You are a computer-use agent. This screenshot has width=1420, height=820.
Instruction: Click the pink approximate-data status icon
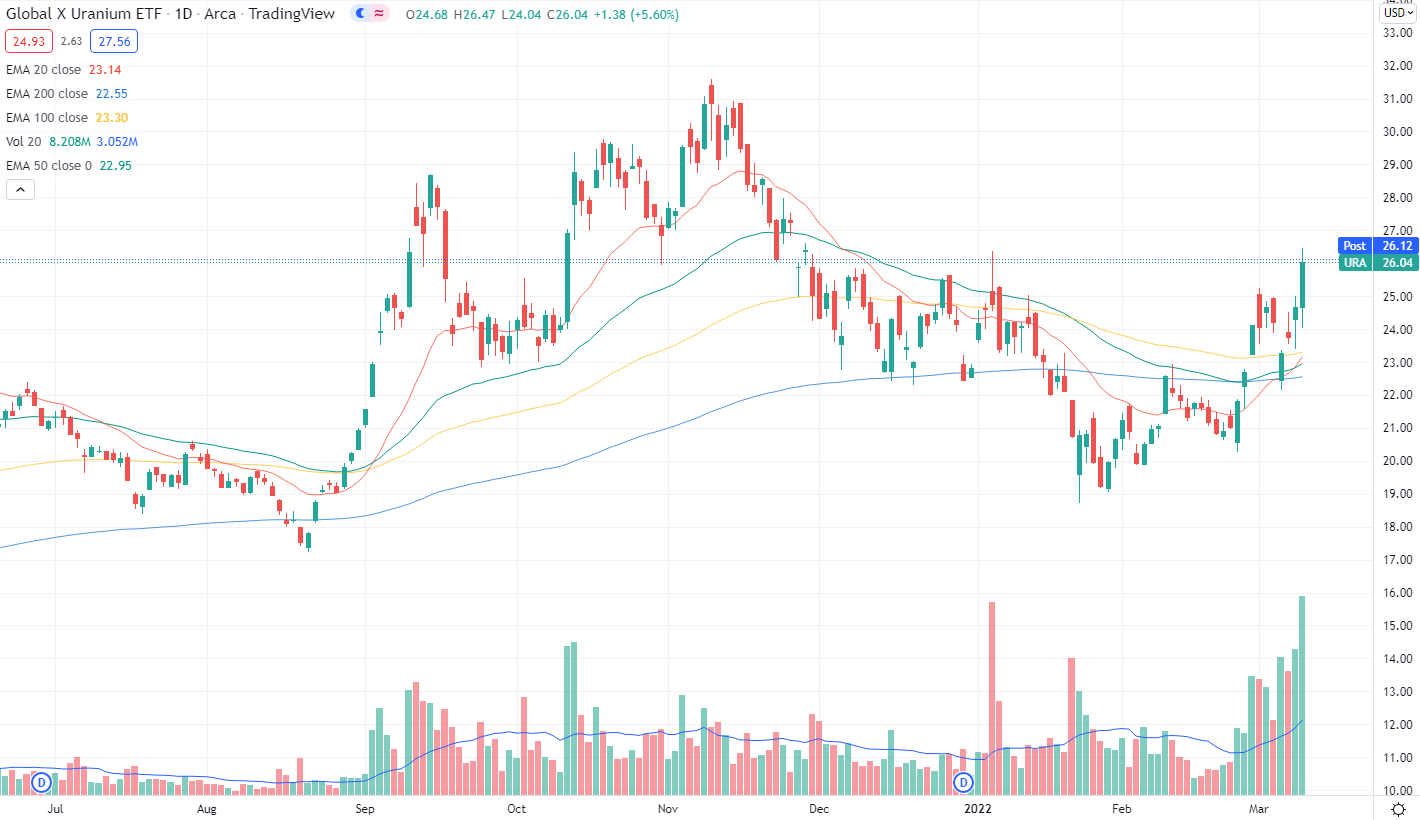379,14
